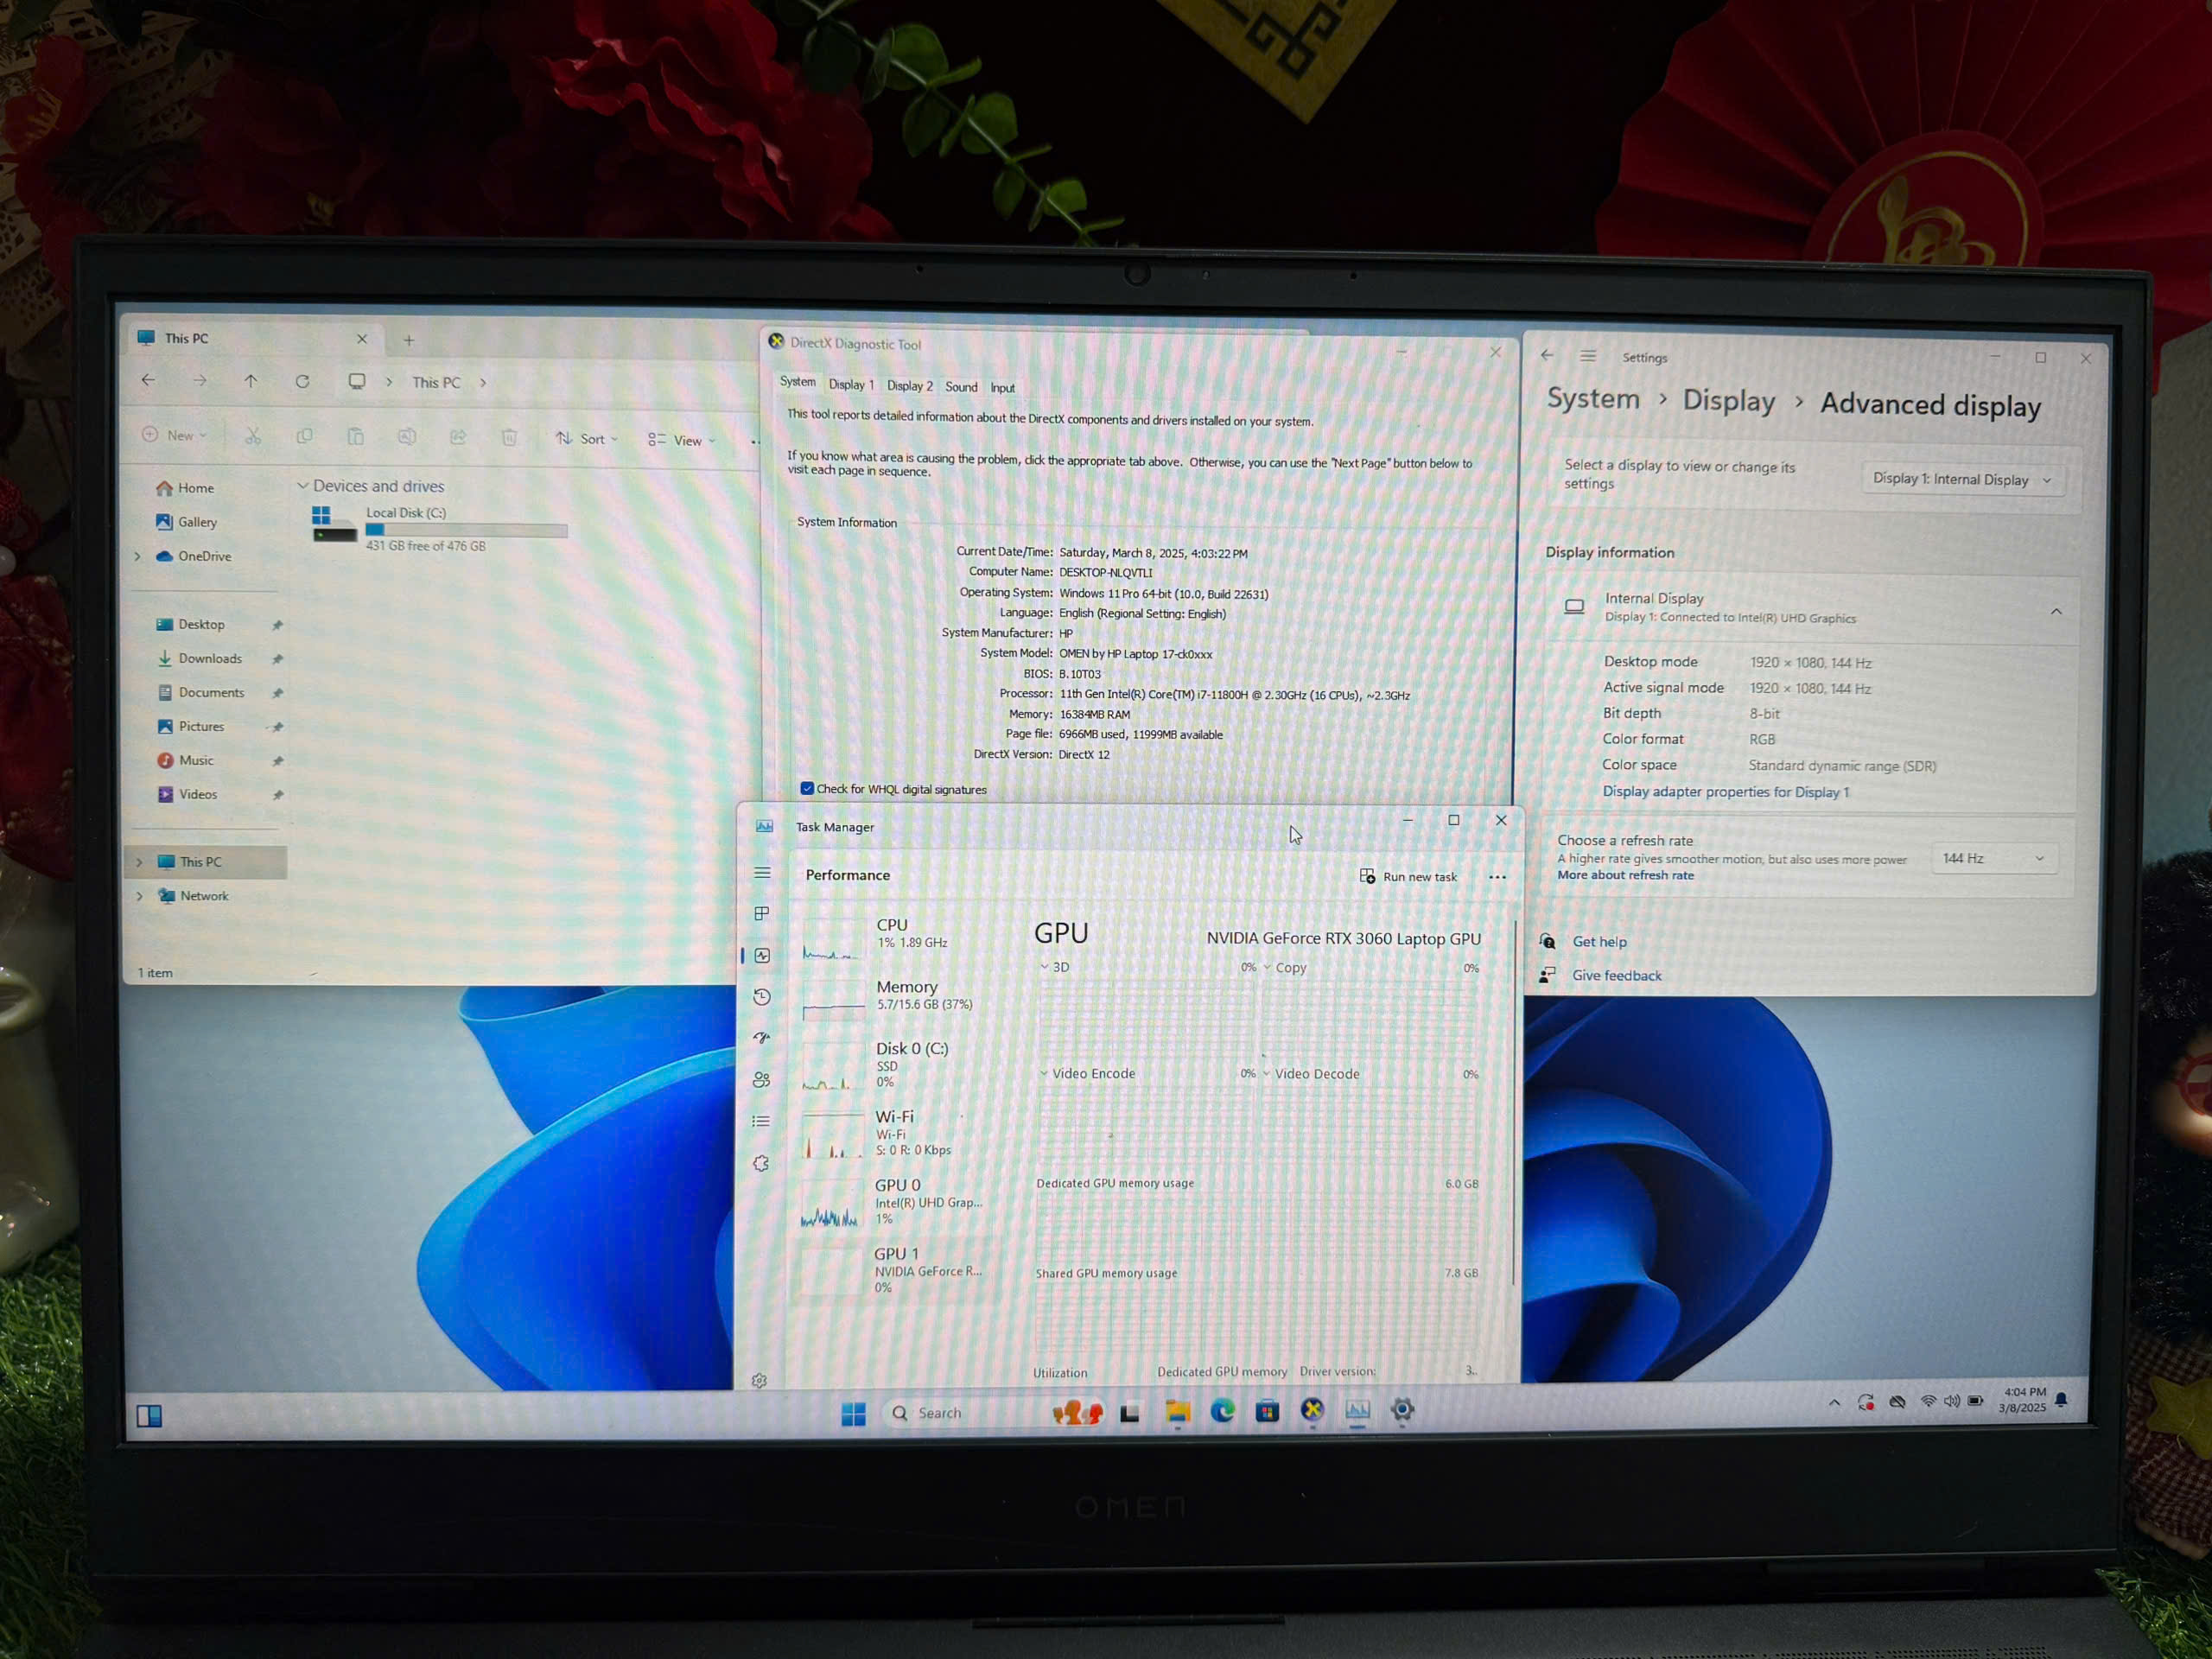The image size is (2212, 1659).
Task: Open File Explorer from taskbar
Action: tap(1177, 1412)
